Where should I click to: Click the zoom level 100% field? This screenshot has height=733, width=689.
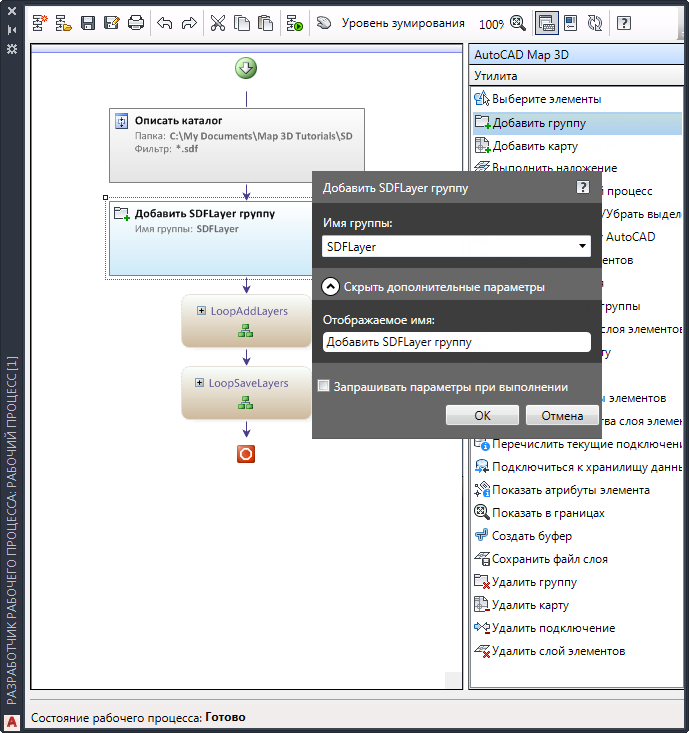click(491, 24)
